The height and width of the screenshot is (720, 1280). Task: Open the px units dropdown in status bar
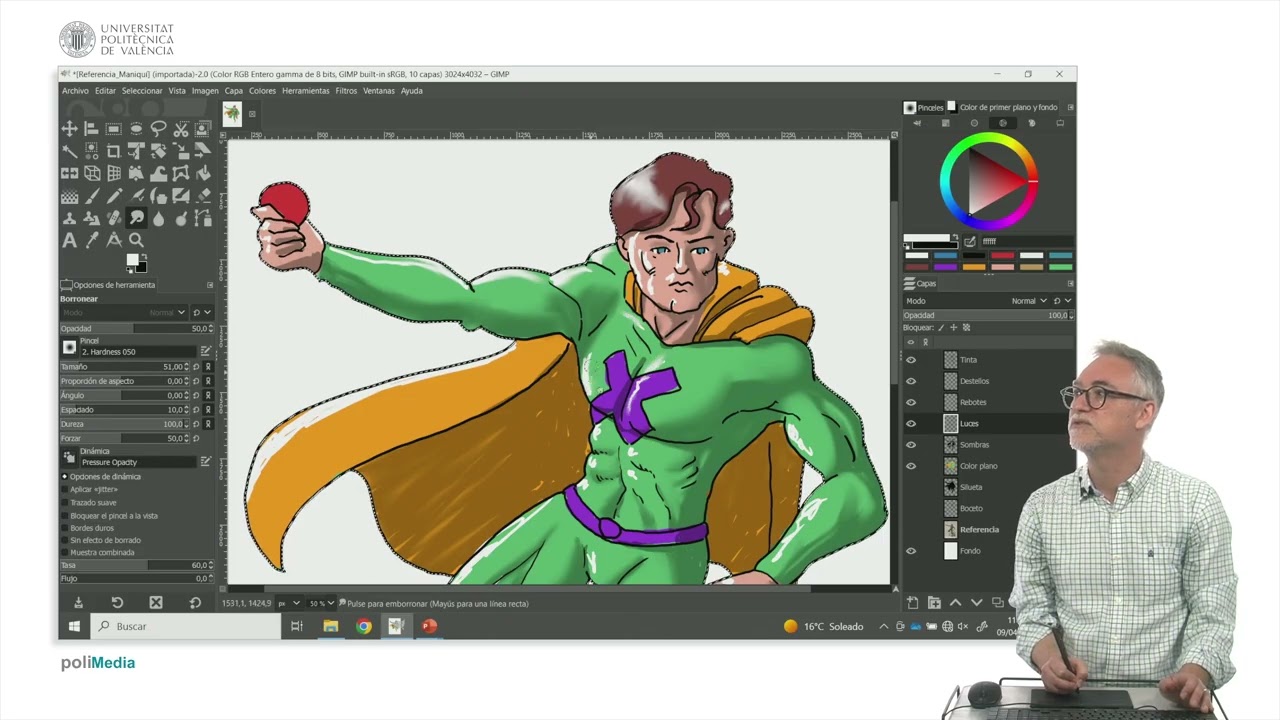[x=288, y=603]
